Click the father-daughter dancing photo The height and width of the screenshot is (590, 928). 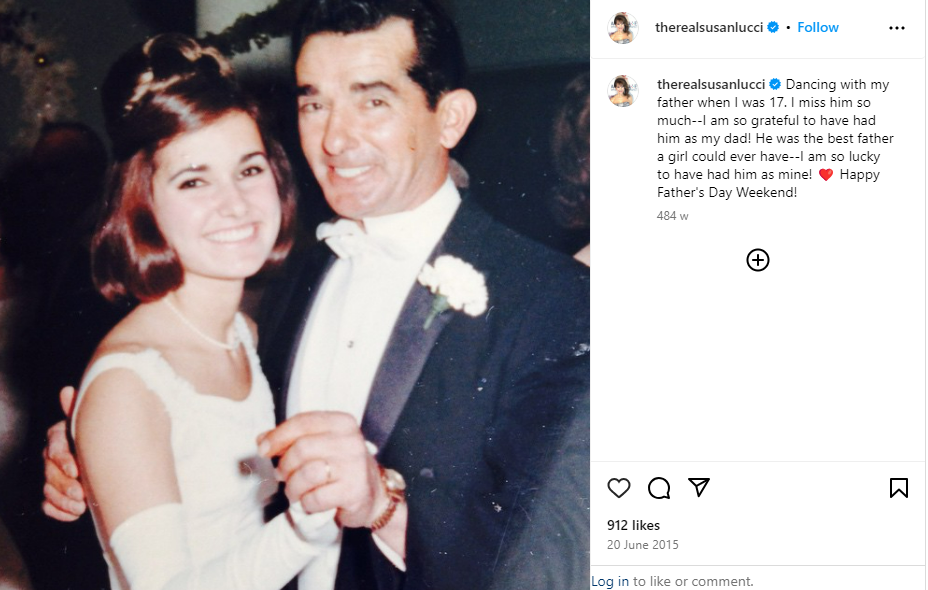(x=295, y=295)
